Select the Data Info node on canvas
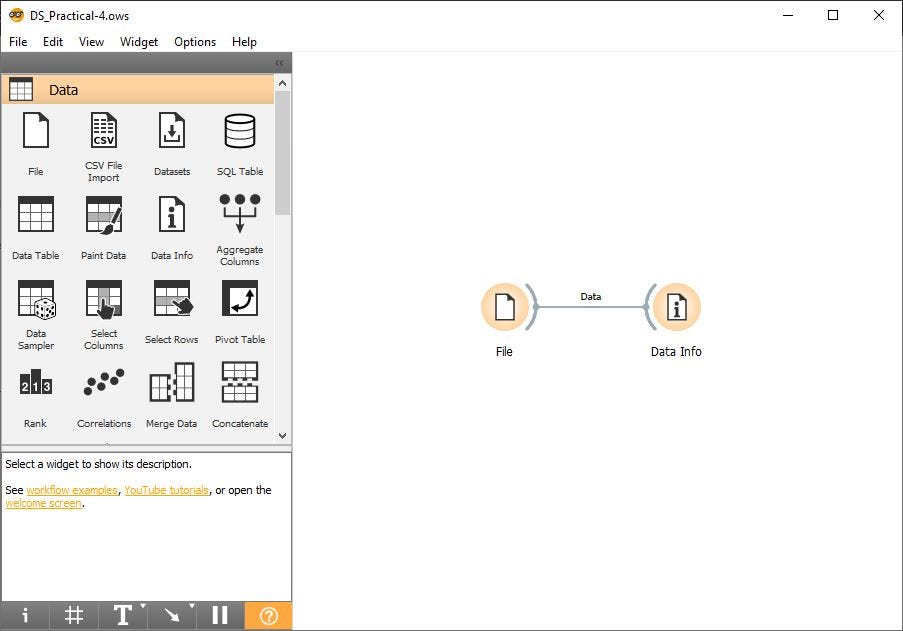This screenshot has height=631, width=903. tap(677, 307)
